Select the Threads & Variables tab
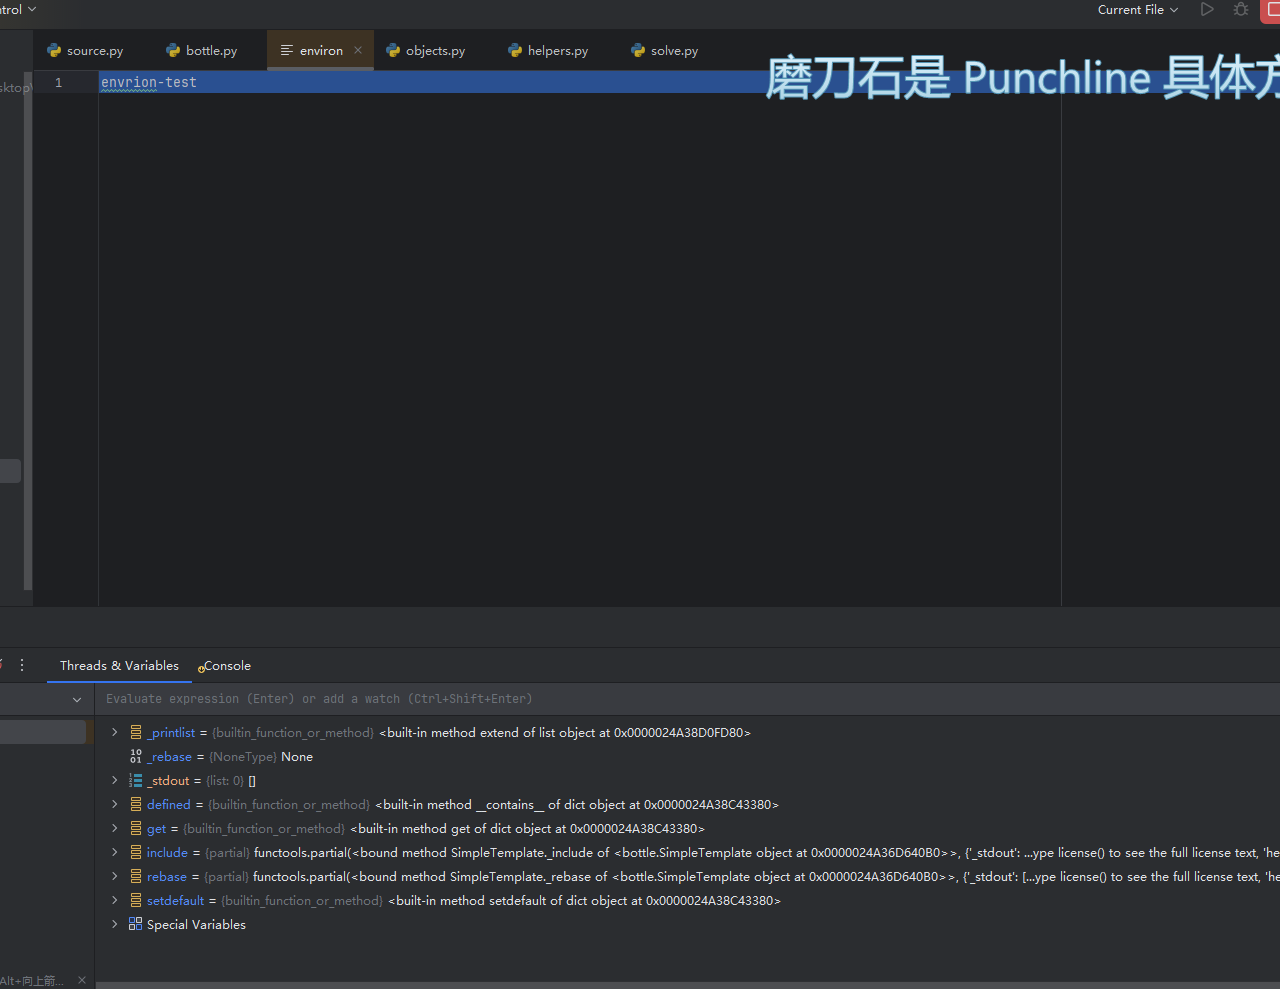 tap(119, 666)
